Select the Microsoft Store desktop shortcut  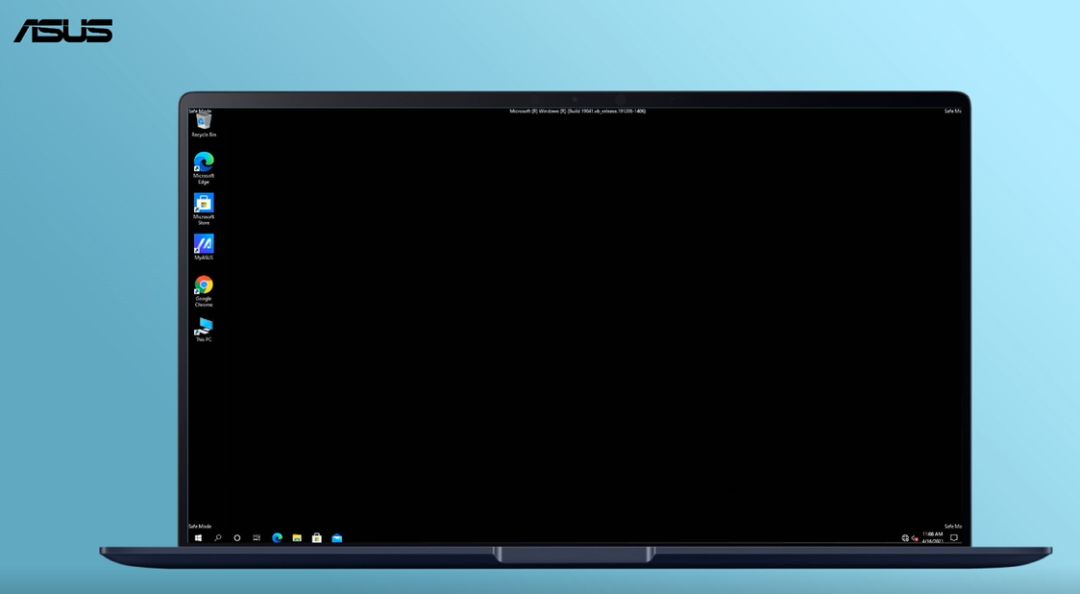pyautogui.click(x=203, y=209)
